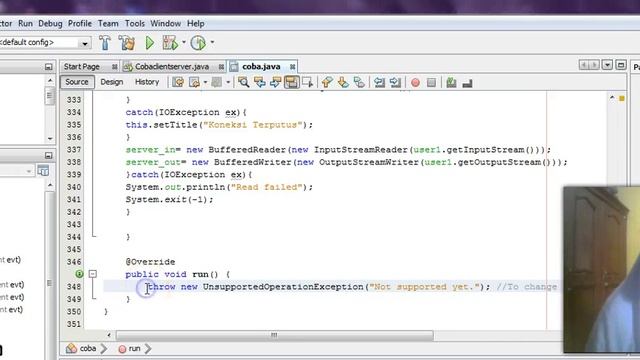The width and height of the screenshot is (640, 360).
Task: Click the horizontal scrollbar of the editor
Action: [274, 335]
